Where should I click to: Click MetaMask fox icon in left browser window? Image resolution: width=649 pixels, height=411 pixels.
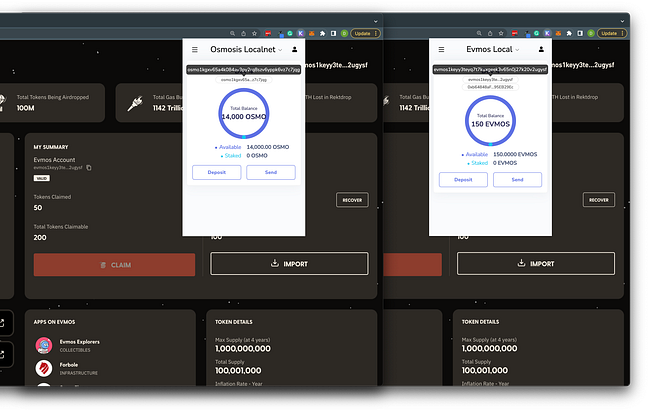(x=312, y=34)
